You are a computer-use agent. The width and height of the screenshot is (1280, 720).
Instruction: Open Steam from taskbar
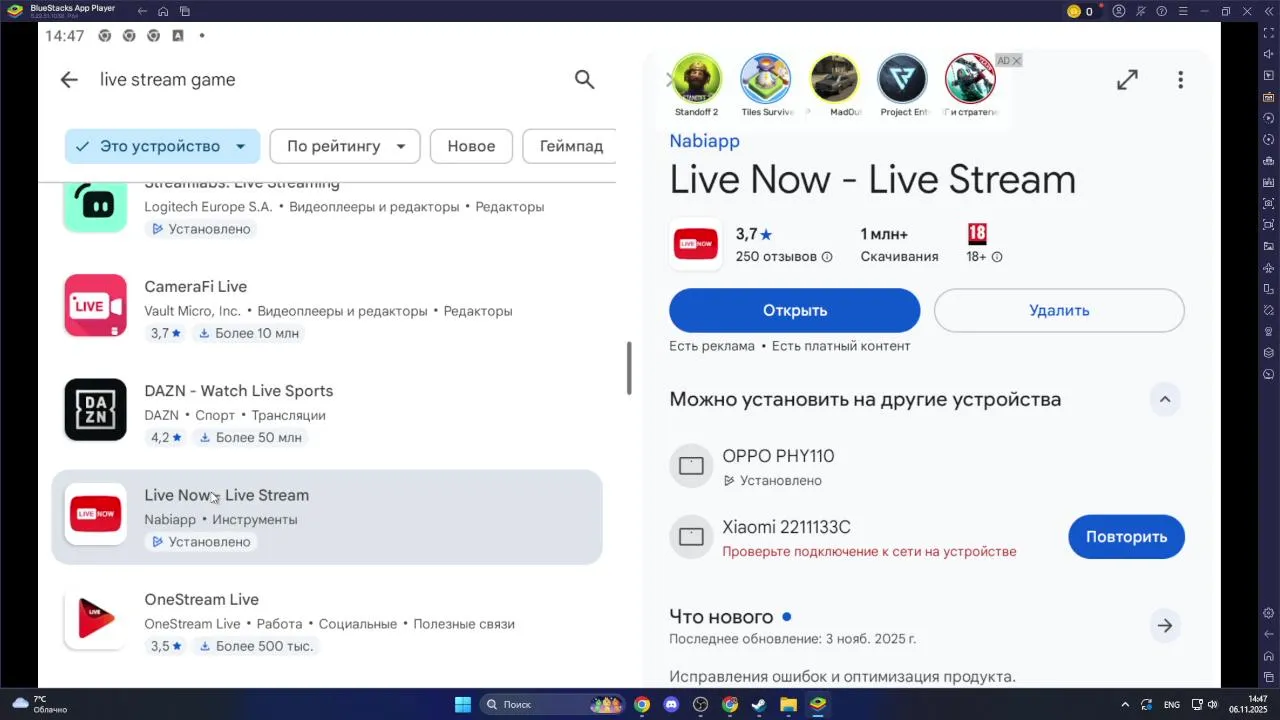click(759, 705)
